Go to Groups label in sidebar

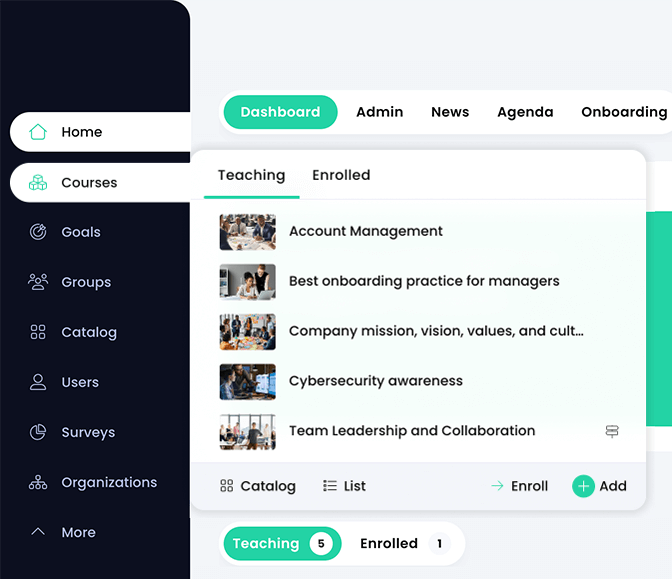pos(86,282)
